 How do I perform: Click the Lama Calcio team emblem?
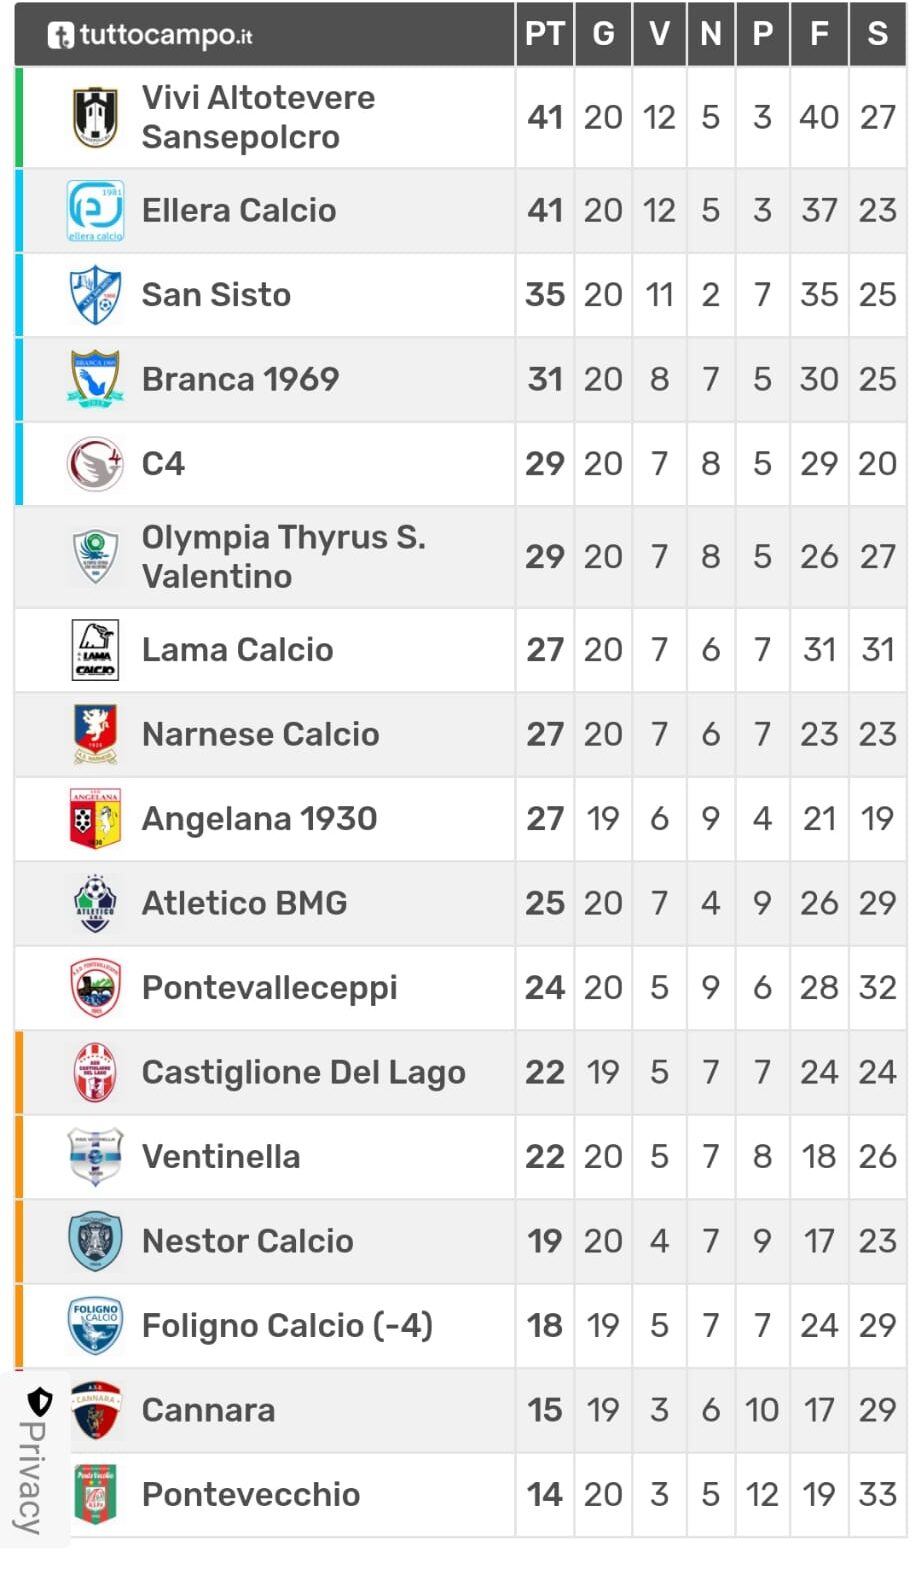point(96,650)
